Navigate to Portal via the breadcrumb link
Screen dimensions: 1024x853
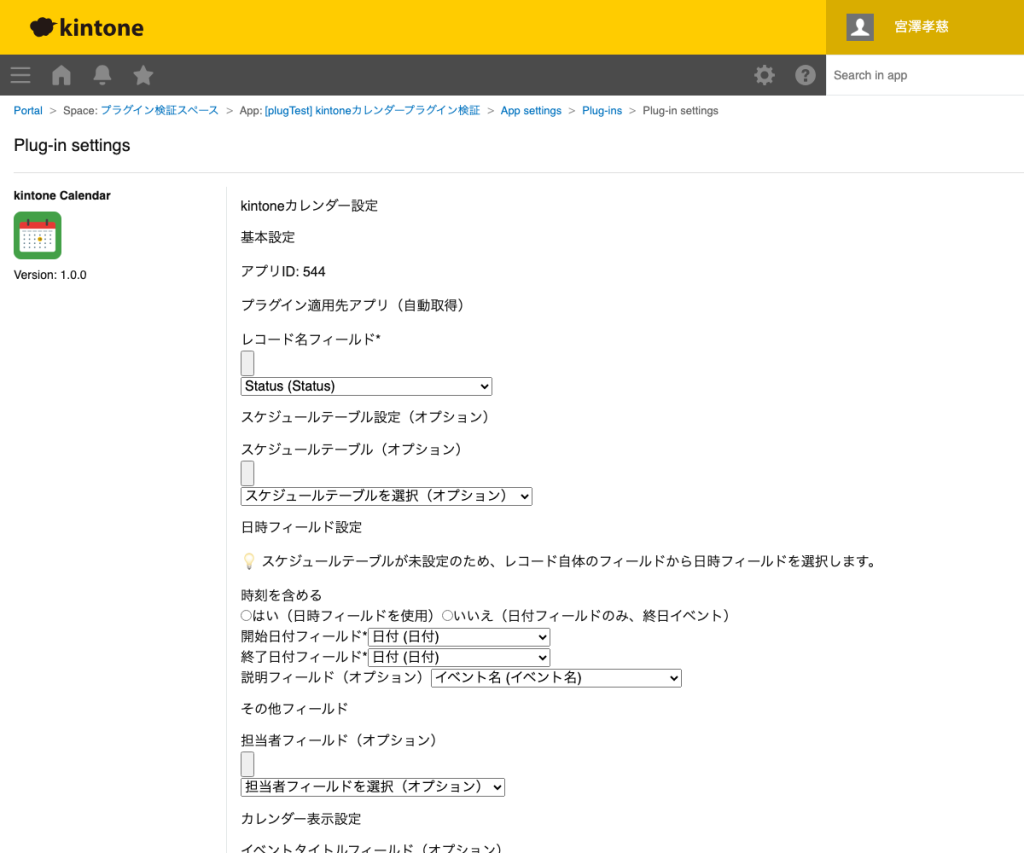[x=27, y=110]
